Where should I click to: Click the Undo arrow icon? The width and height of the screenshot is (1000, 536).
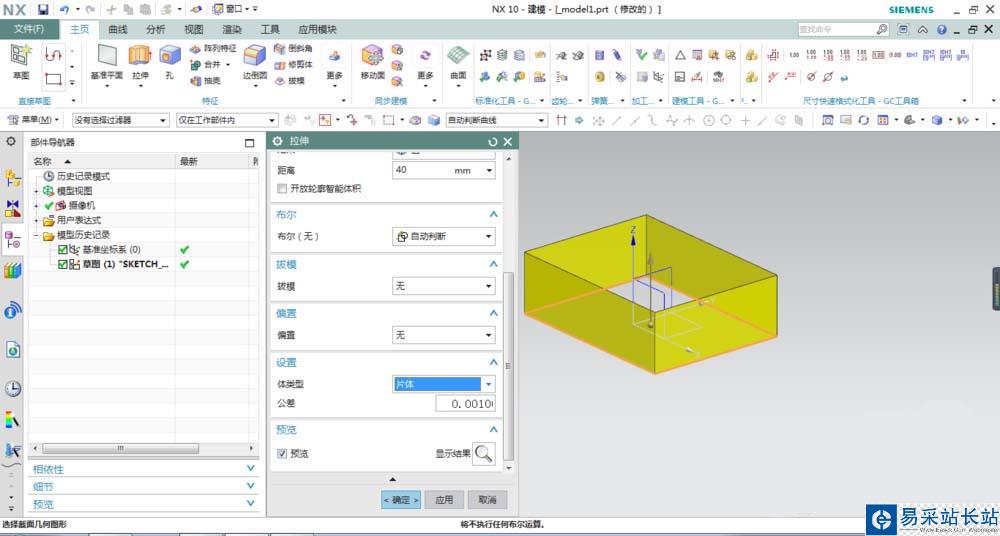[64, 10]
